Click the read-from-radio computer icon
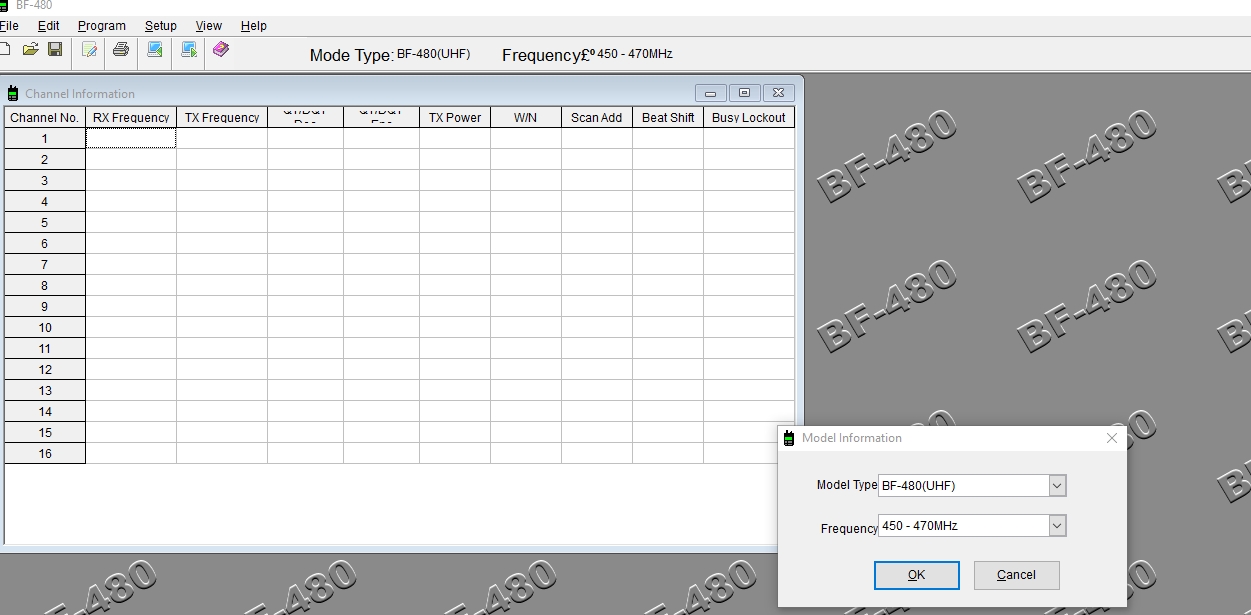The height and width of the screenshot is (615, 1251). 155,49
